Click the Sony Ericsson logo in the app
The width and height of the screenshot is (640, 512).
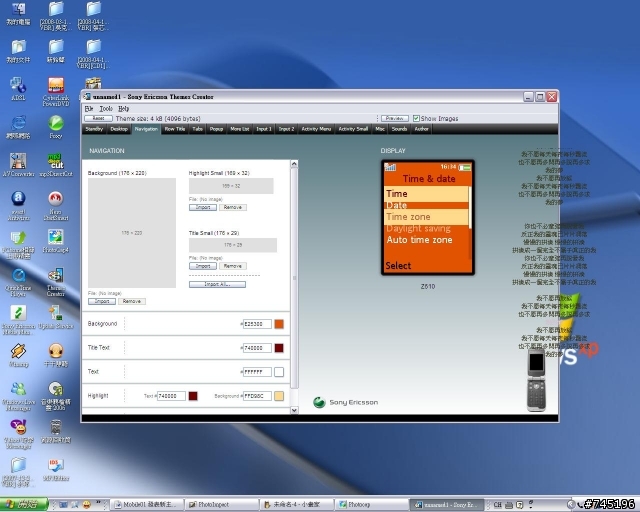pos(345,402)
